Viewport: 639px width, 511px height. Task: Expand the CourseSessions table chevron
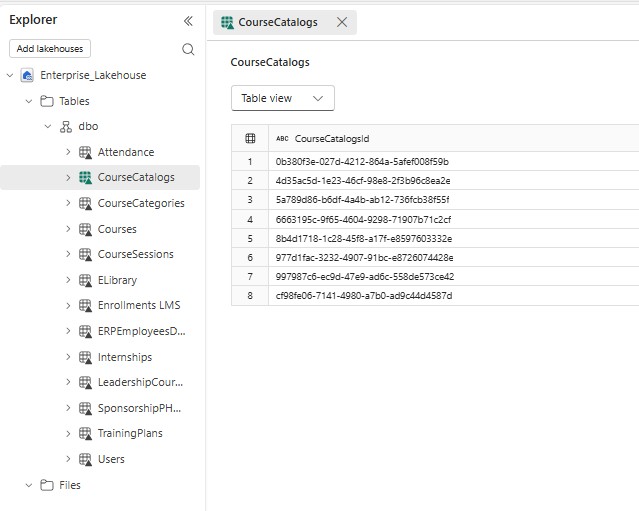(x=68, y=254)
